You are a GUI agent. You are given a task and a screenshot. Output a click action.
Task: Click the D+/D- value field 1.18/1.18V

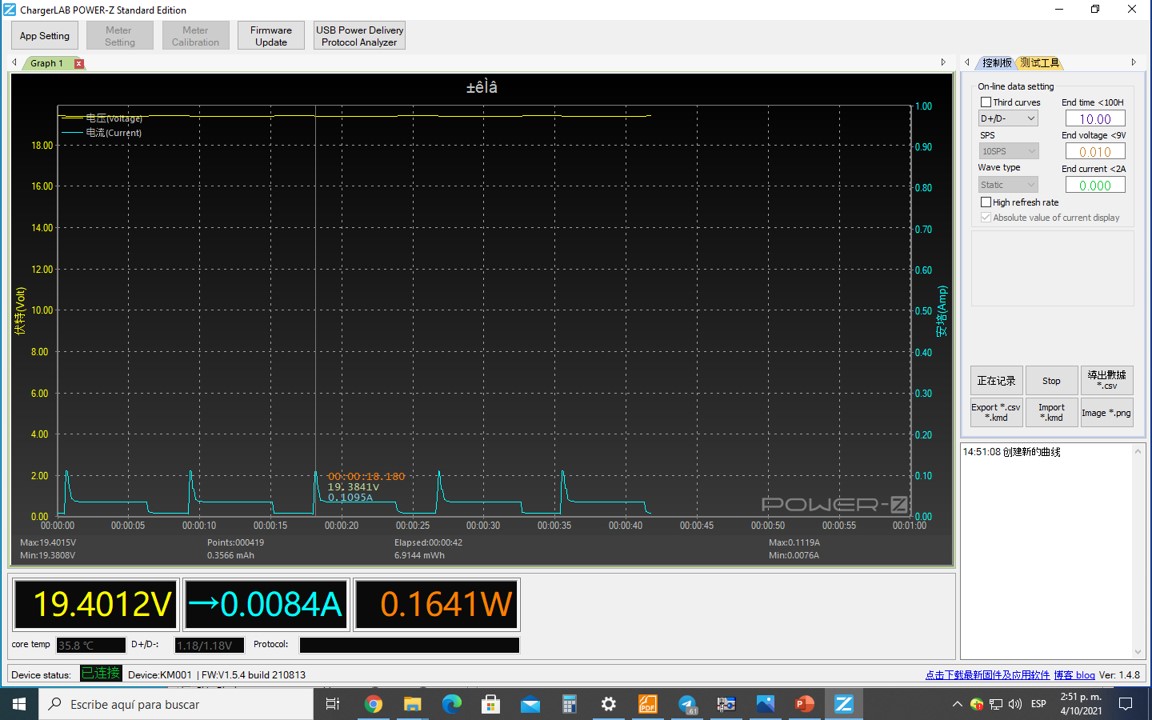tap(209, 645)
